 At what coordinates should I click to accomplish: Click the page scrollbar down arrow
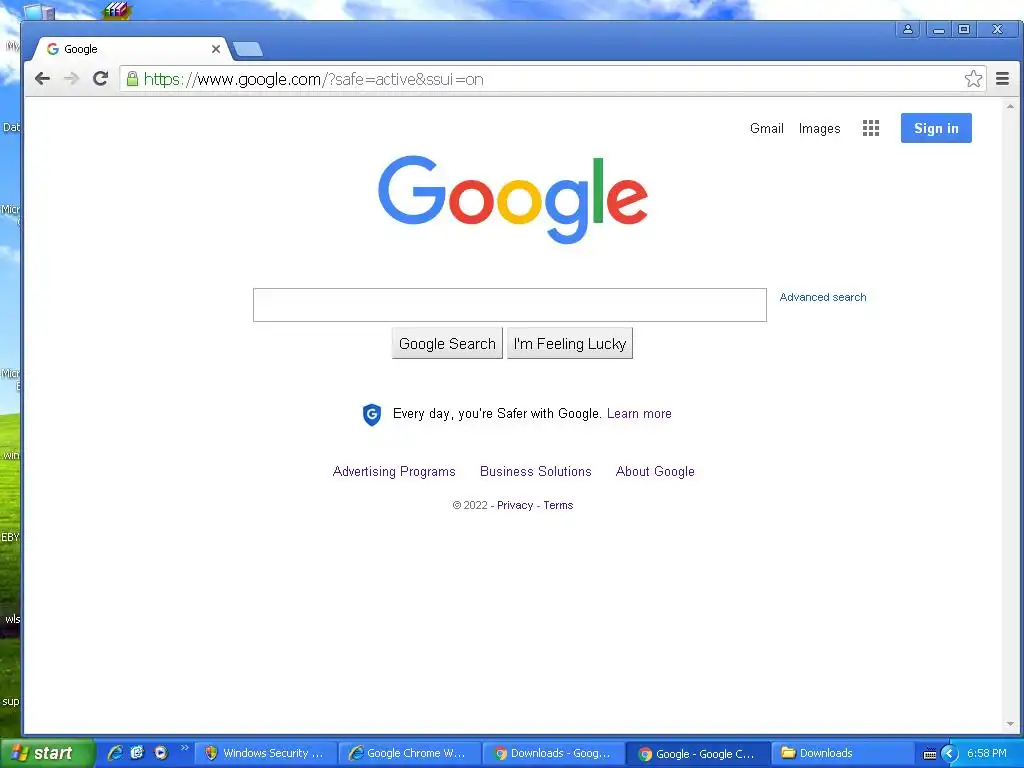(x=1010, y=724)
